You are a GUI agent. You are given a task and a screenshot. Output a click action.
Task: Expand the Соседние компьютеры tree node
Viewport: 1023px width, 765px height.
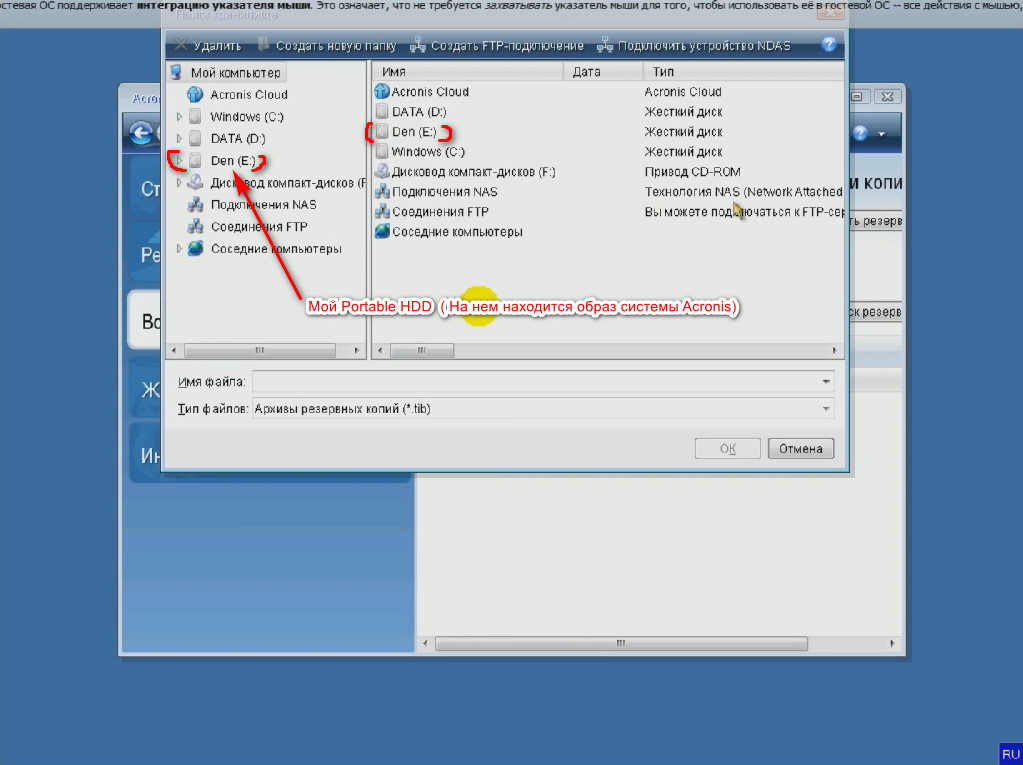180,249
